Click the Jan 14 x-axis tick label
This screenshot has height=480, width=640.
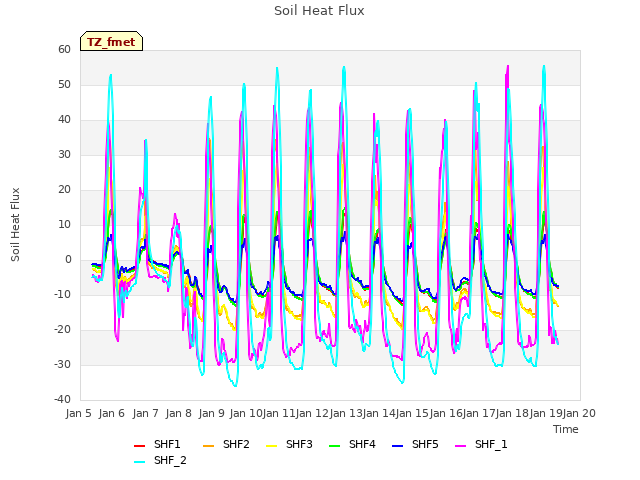(x=379, y=413)
